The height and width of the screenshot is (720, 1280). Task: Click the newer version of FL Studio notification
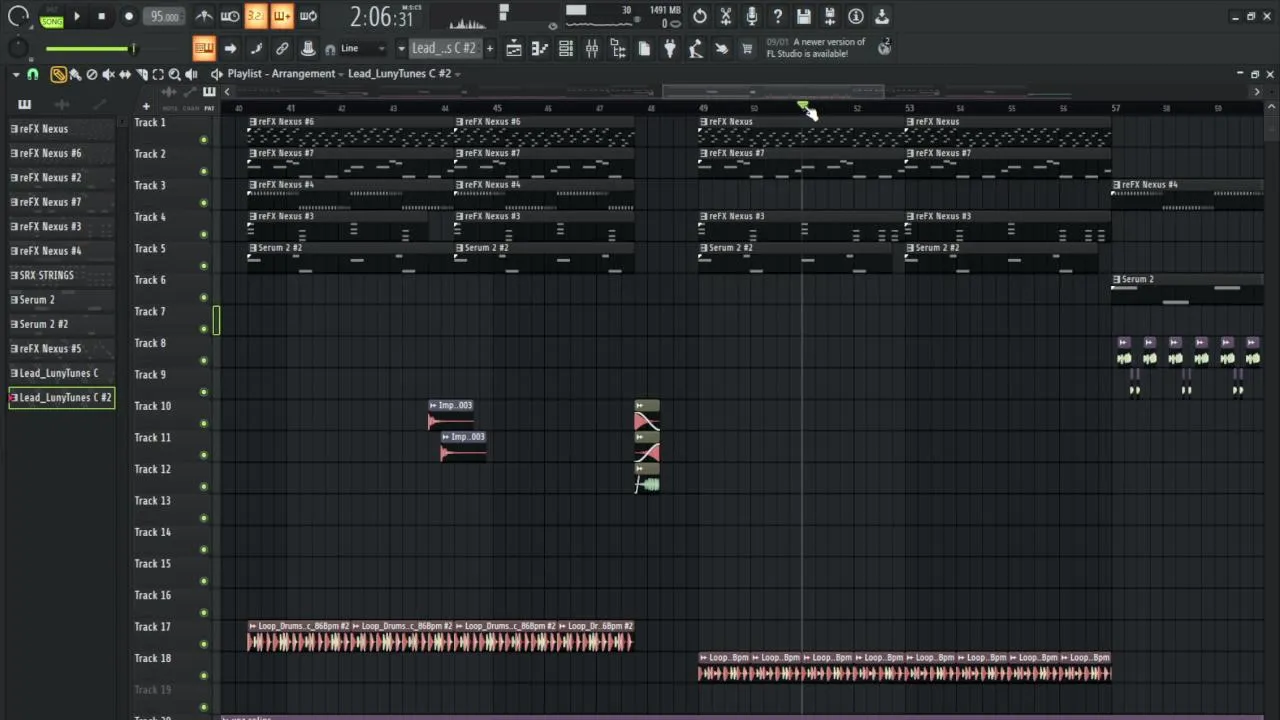click(x=815, y=48)
